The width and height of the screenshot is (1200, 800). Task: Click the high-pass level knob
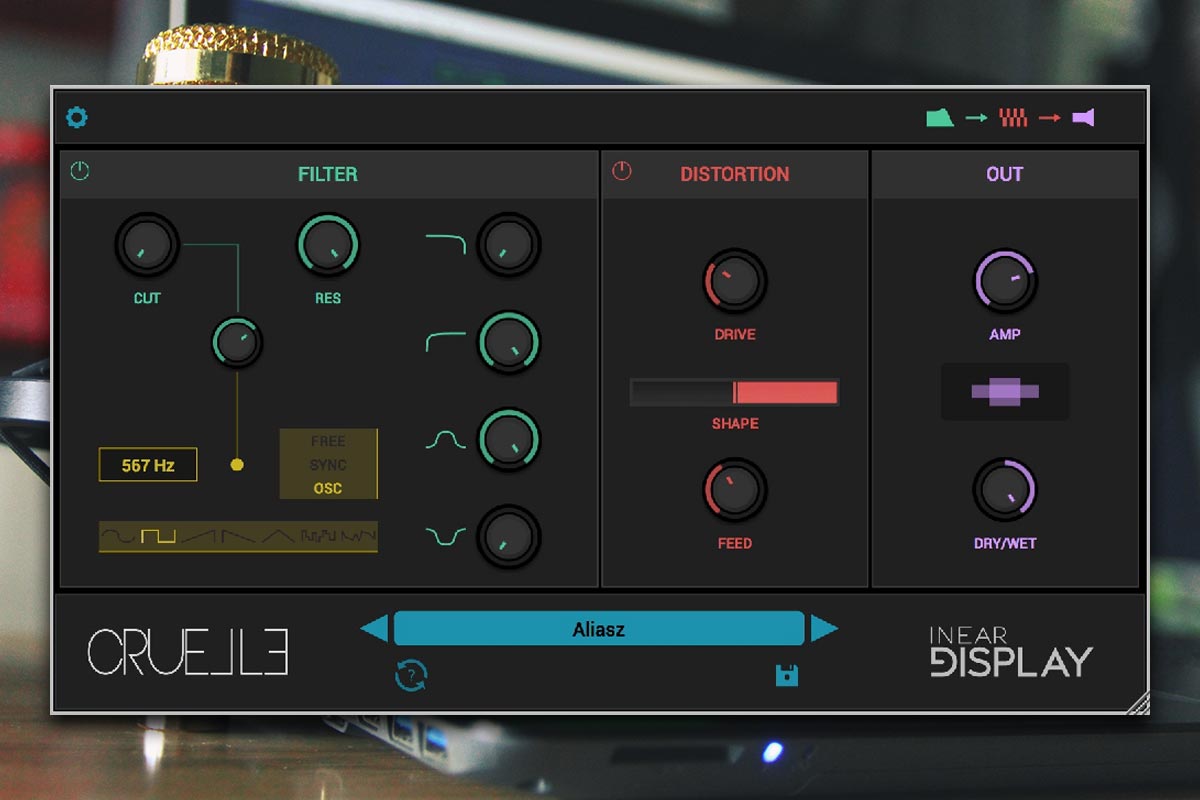tap(509, 343)
